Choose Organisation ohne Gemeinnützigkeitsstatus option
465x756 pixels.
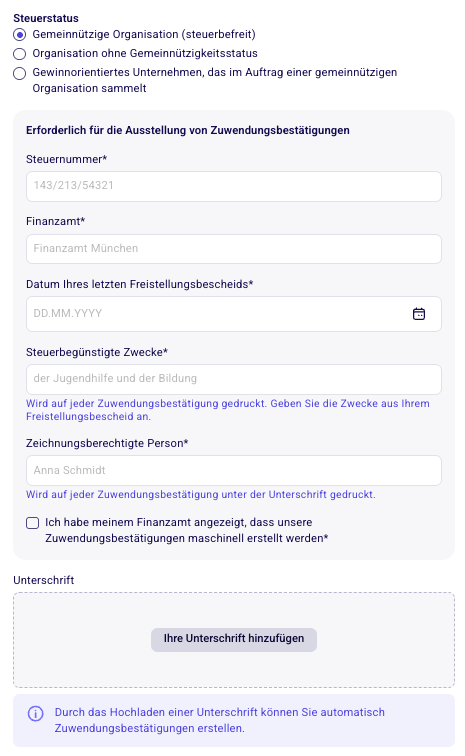pos(19,54)
